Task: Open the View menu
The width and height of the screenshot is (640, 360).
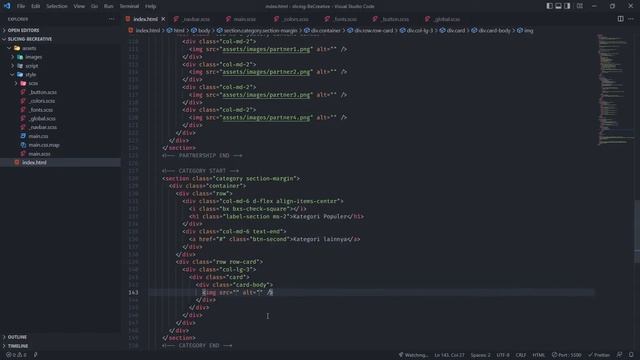Action: tap(79, 6)
